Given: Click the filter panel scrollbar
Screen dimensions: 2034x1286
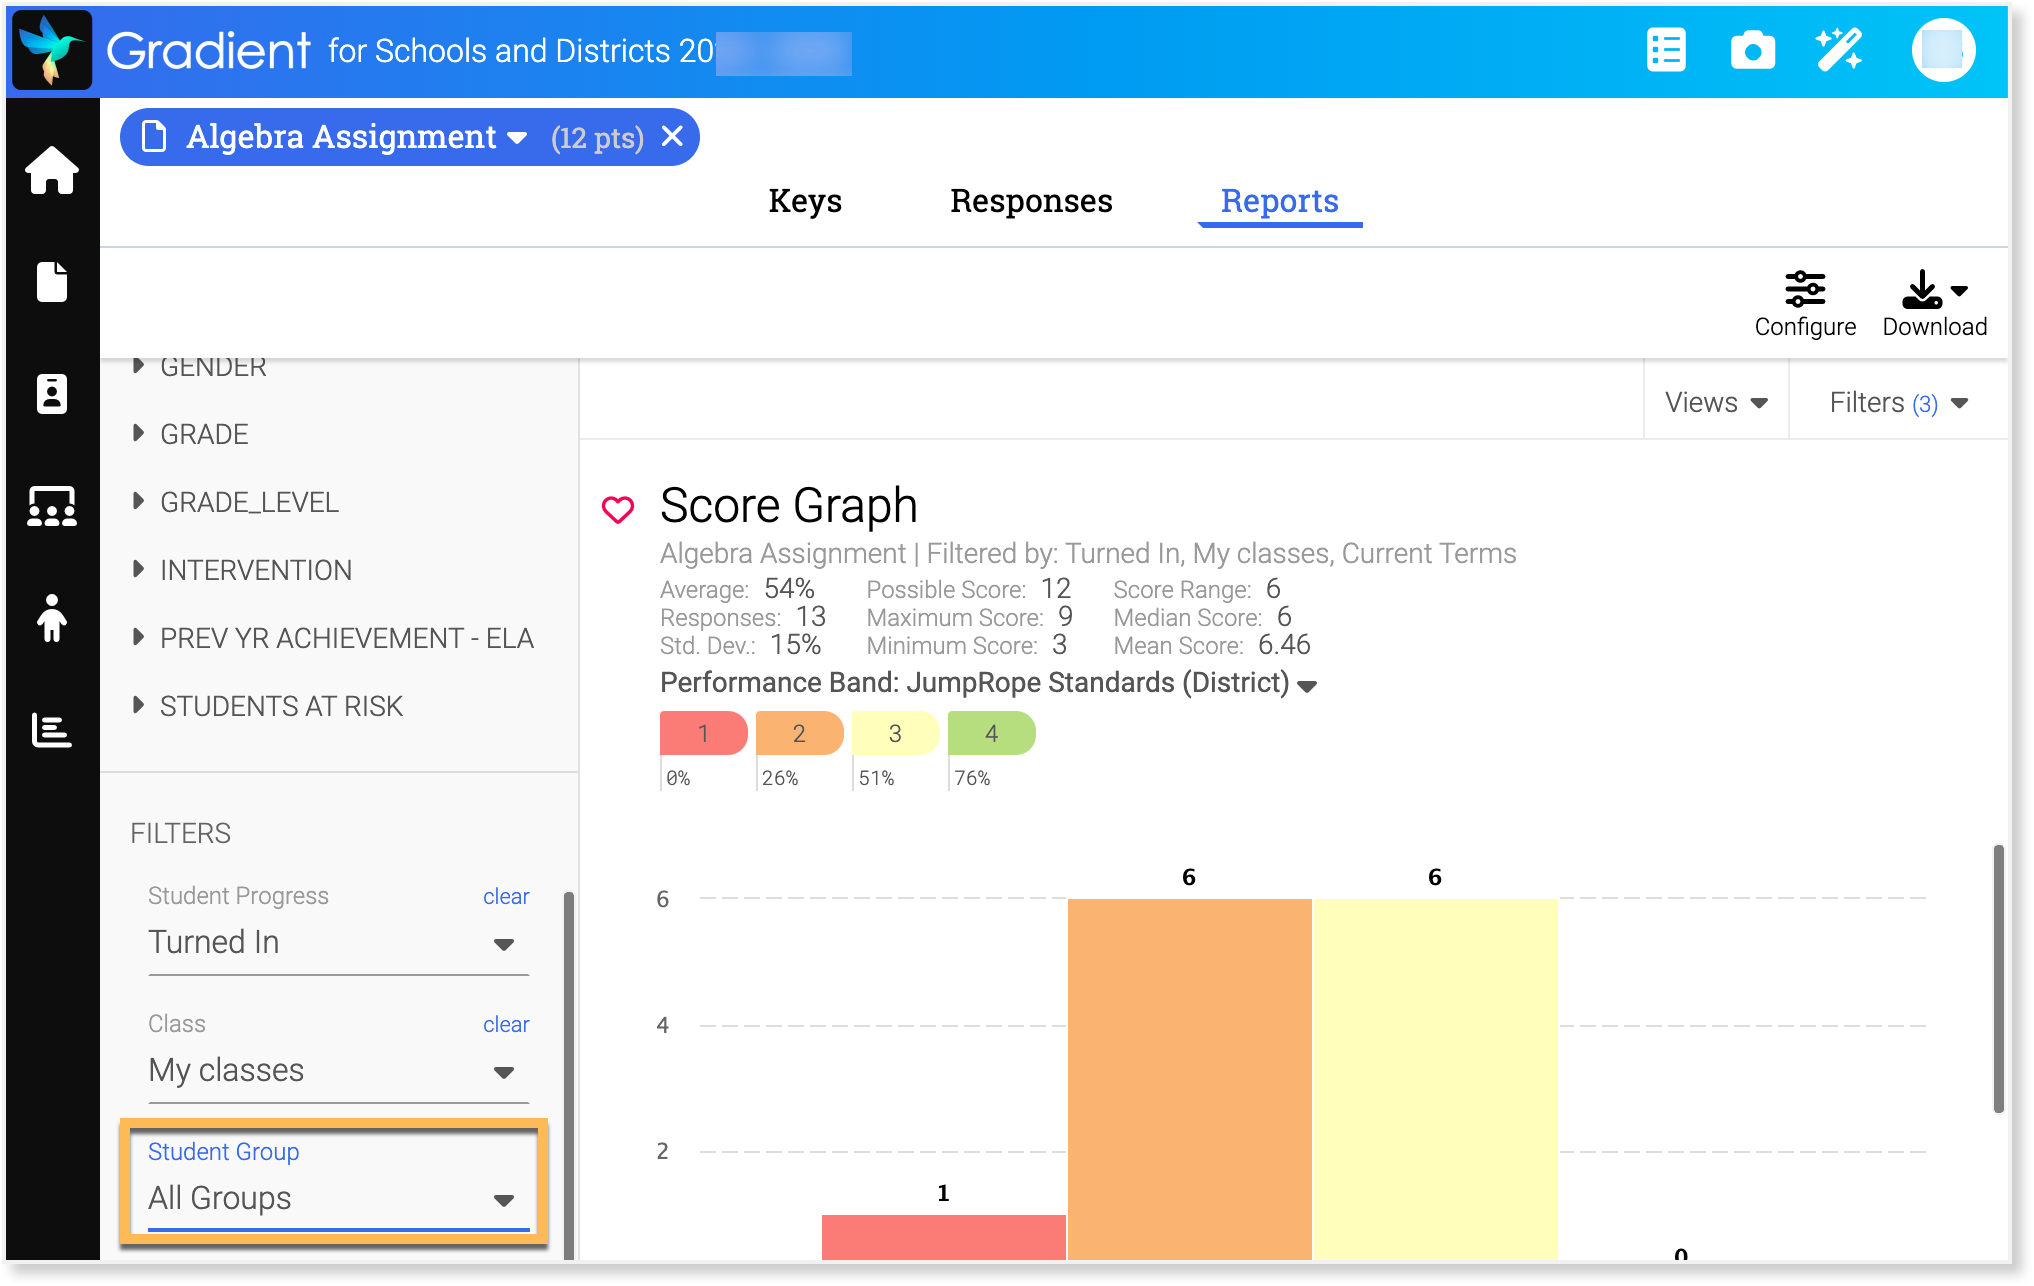Looking at the screenshot, I should (569, 1075).
